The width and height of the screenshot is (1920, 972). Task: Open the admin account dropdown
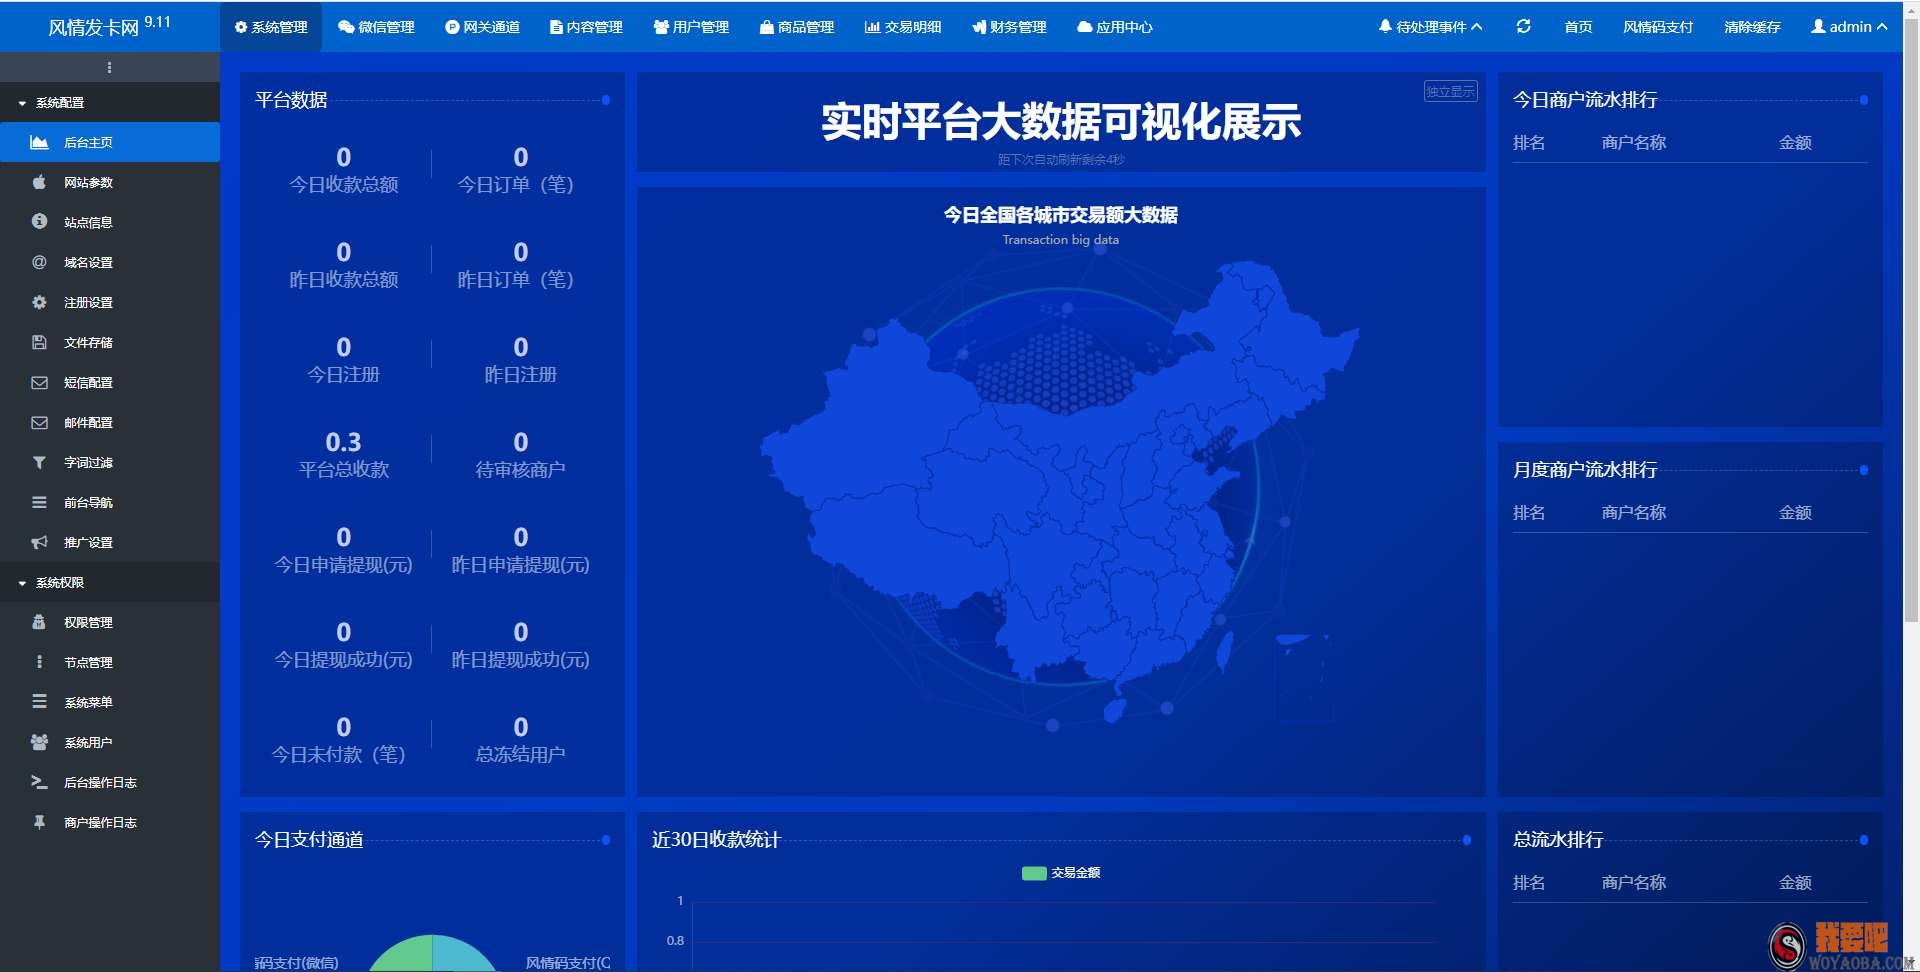(x=1849, y=27)
